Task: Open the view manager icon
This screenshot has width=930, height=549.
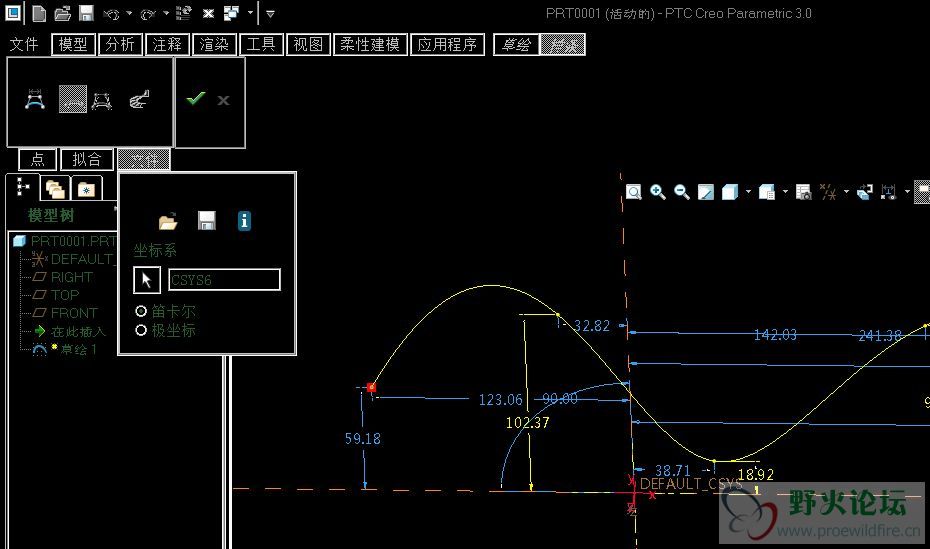Action: pos(804,191)
